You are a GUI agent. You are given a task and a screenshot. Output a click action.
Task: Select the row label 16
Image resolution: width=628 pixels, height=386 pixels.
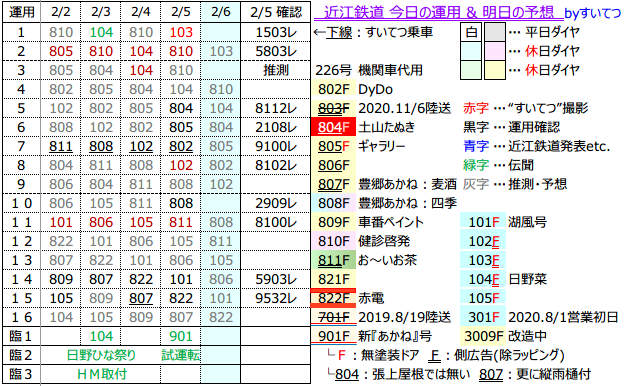(x=21, y=318)
